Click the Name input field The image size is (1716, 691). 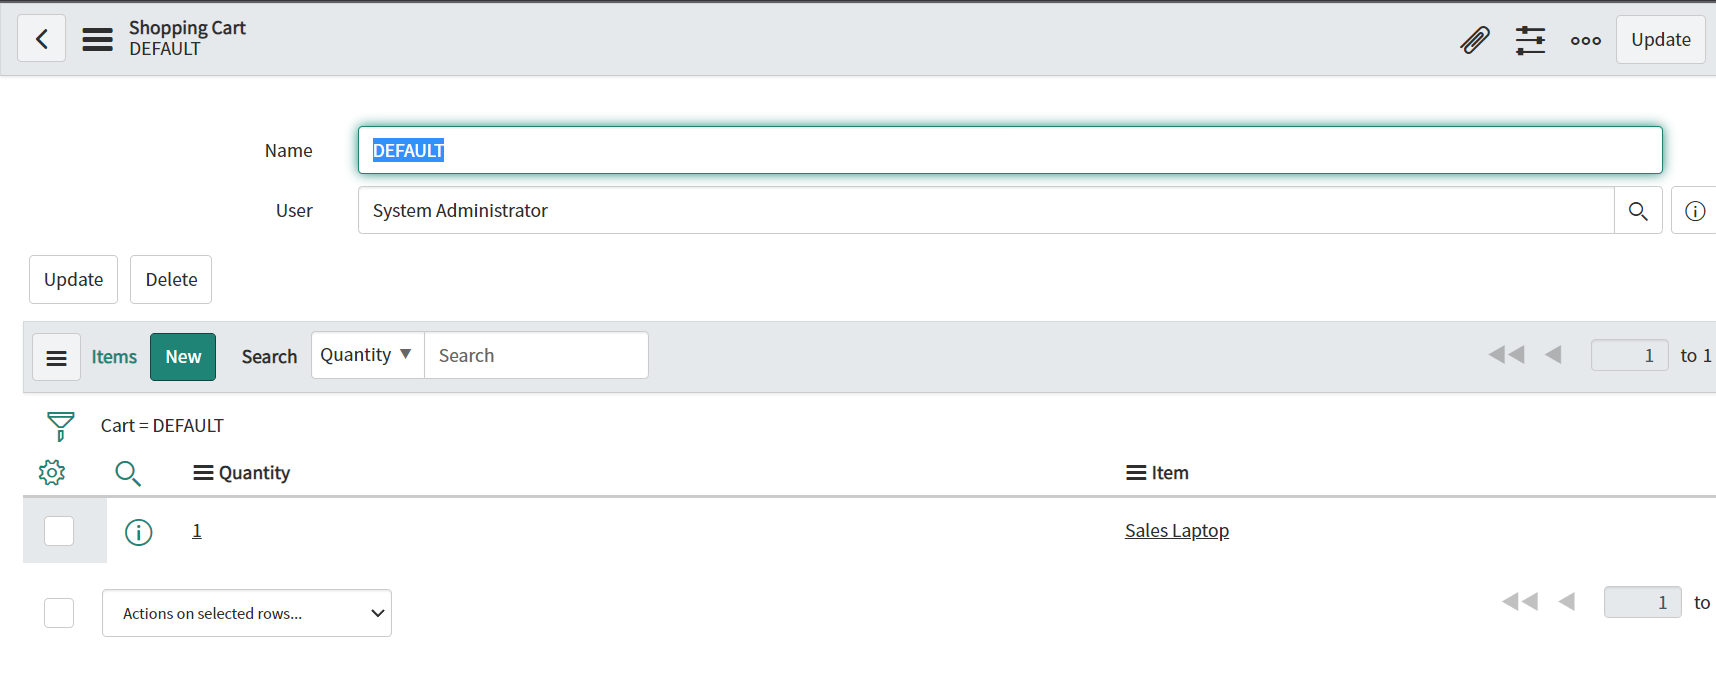point(1010,150)
